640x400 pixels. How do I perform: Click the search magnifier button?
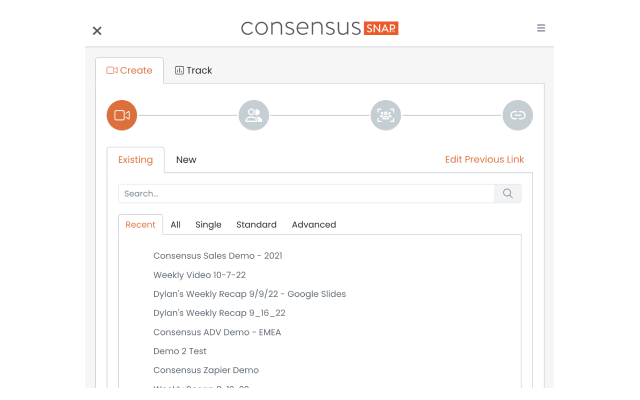507,193
